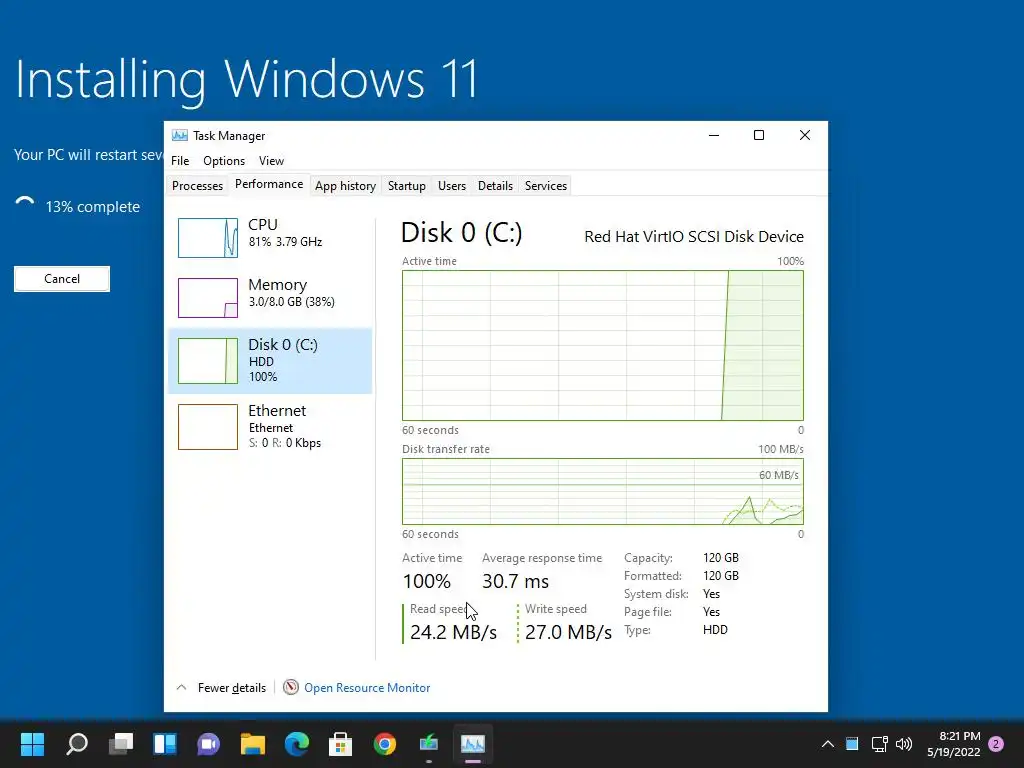
Task: Open the View menu
Action: 271,161
